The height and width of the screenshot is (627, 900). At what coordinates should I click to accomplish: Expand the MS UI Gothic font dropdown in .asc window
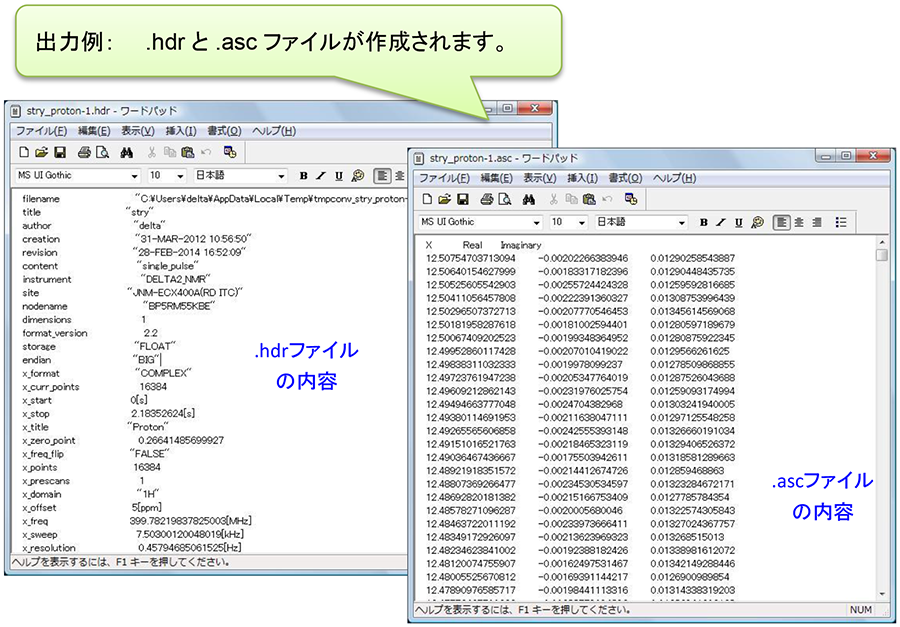(536, 222)
